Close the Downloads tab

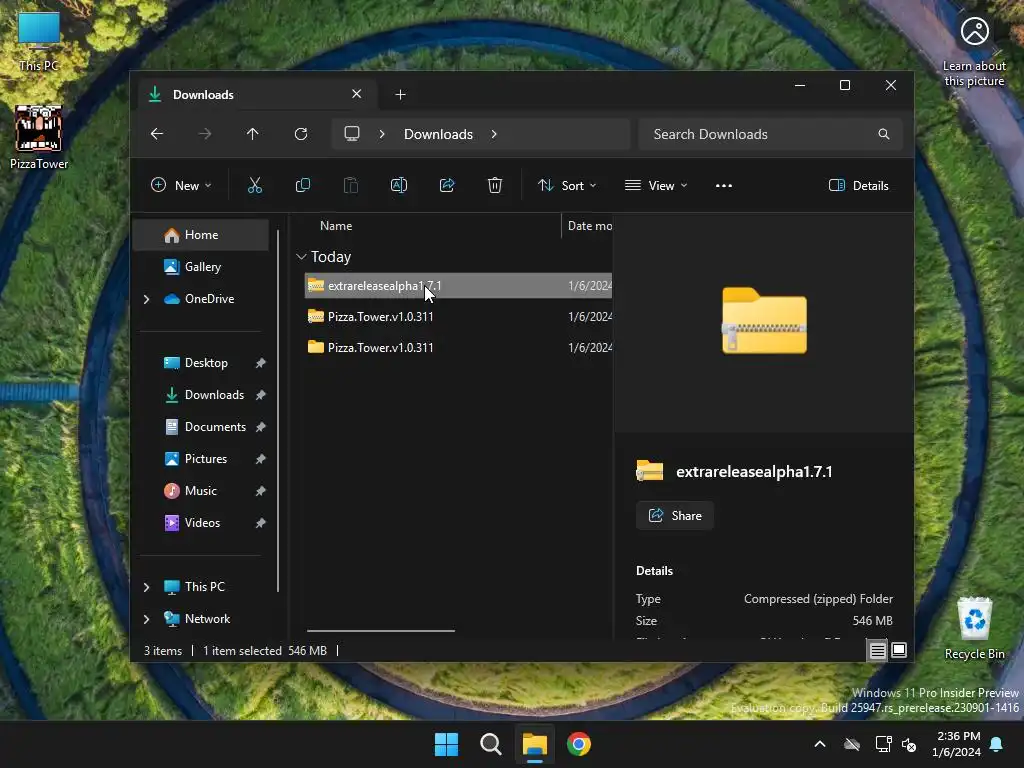(x=357, y=94)
